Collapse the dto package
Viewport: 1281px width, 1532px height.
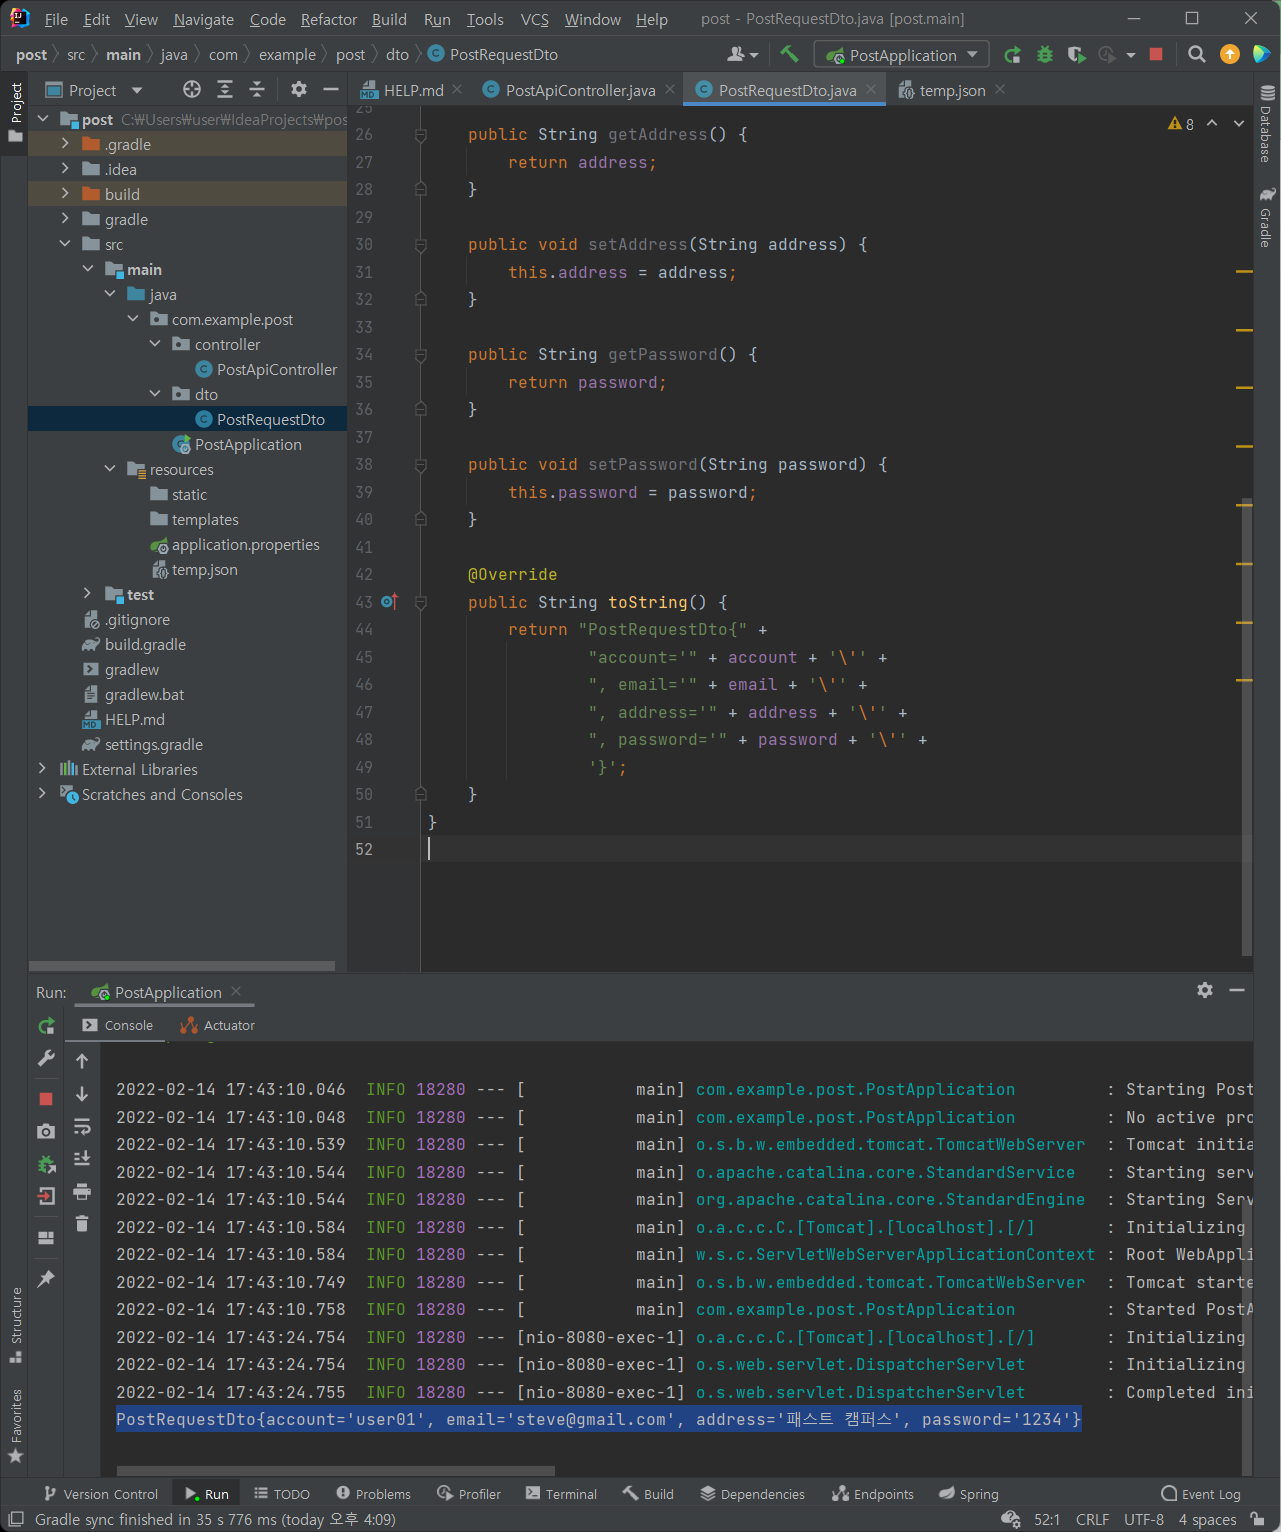click(155, 394)
